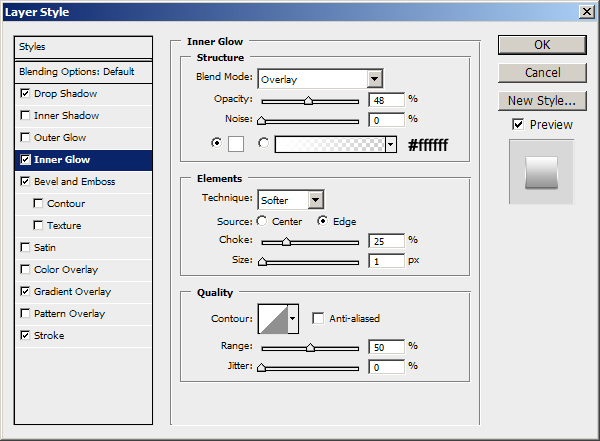Viewport: 600px width, 441px height.
Task: Open the Bevel and Emboss settings row
Action: 83,181
